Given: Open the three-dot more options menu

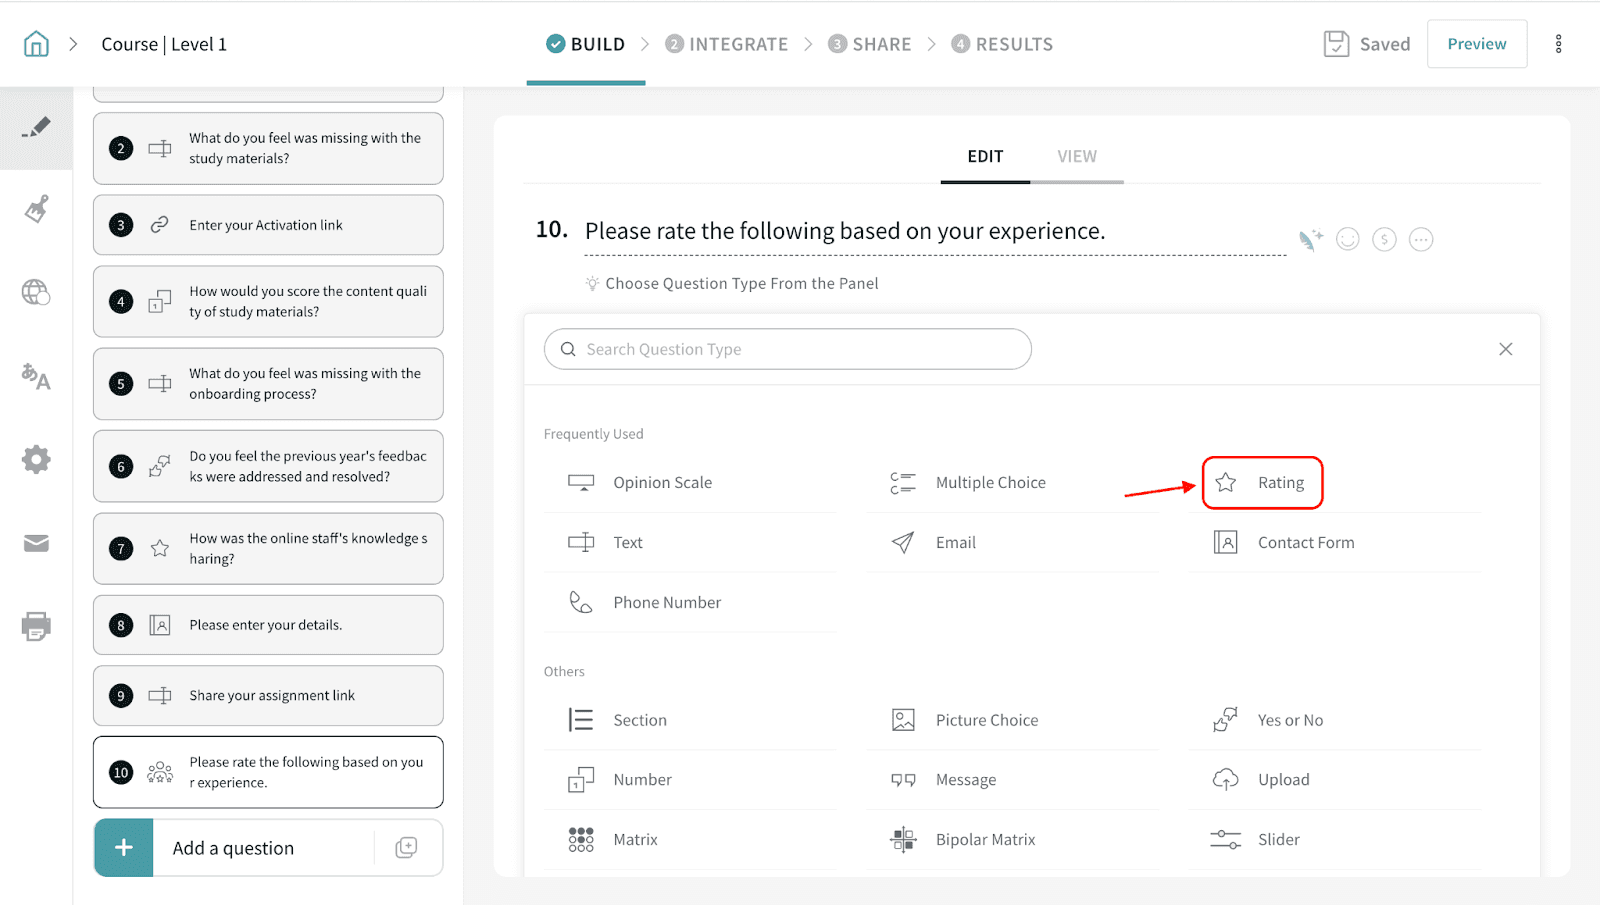Looking at the screenshot, I should click(x=1558, y=44).
